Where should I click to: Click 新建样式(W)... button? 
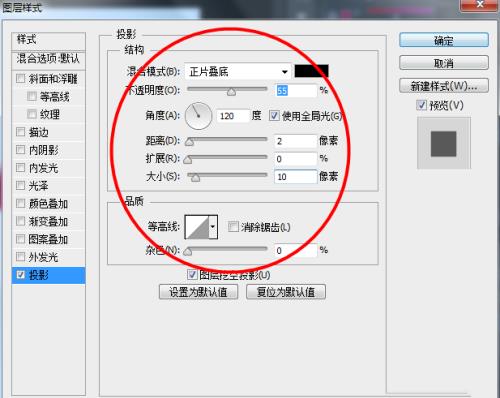[444, 86]
